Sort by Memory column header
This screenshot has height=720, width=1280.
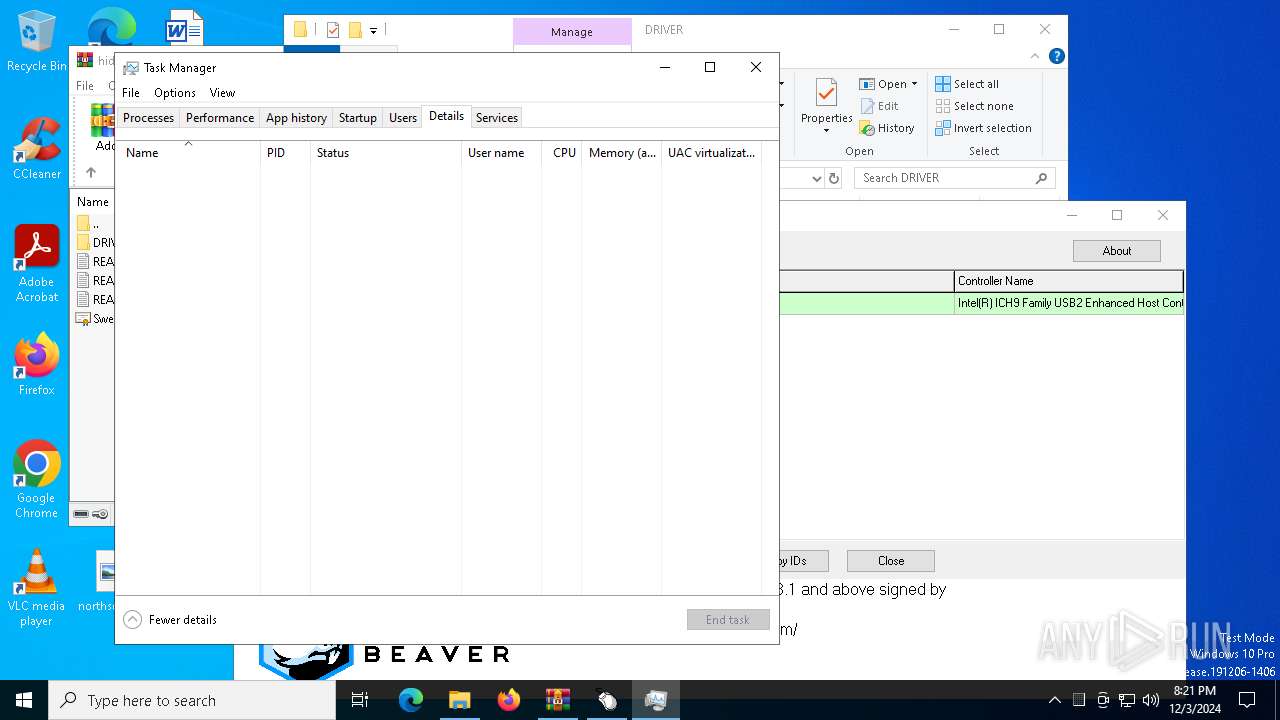pyautogui.click(x=622, y=153)
